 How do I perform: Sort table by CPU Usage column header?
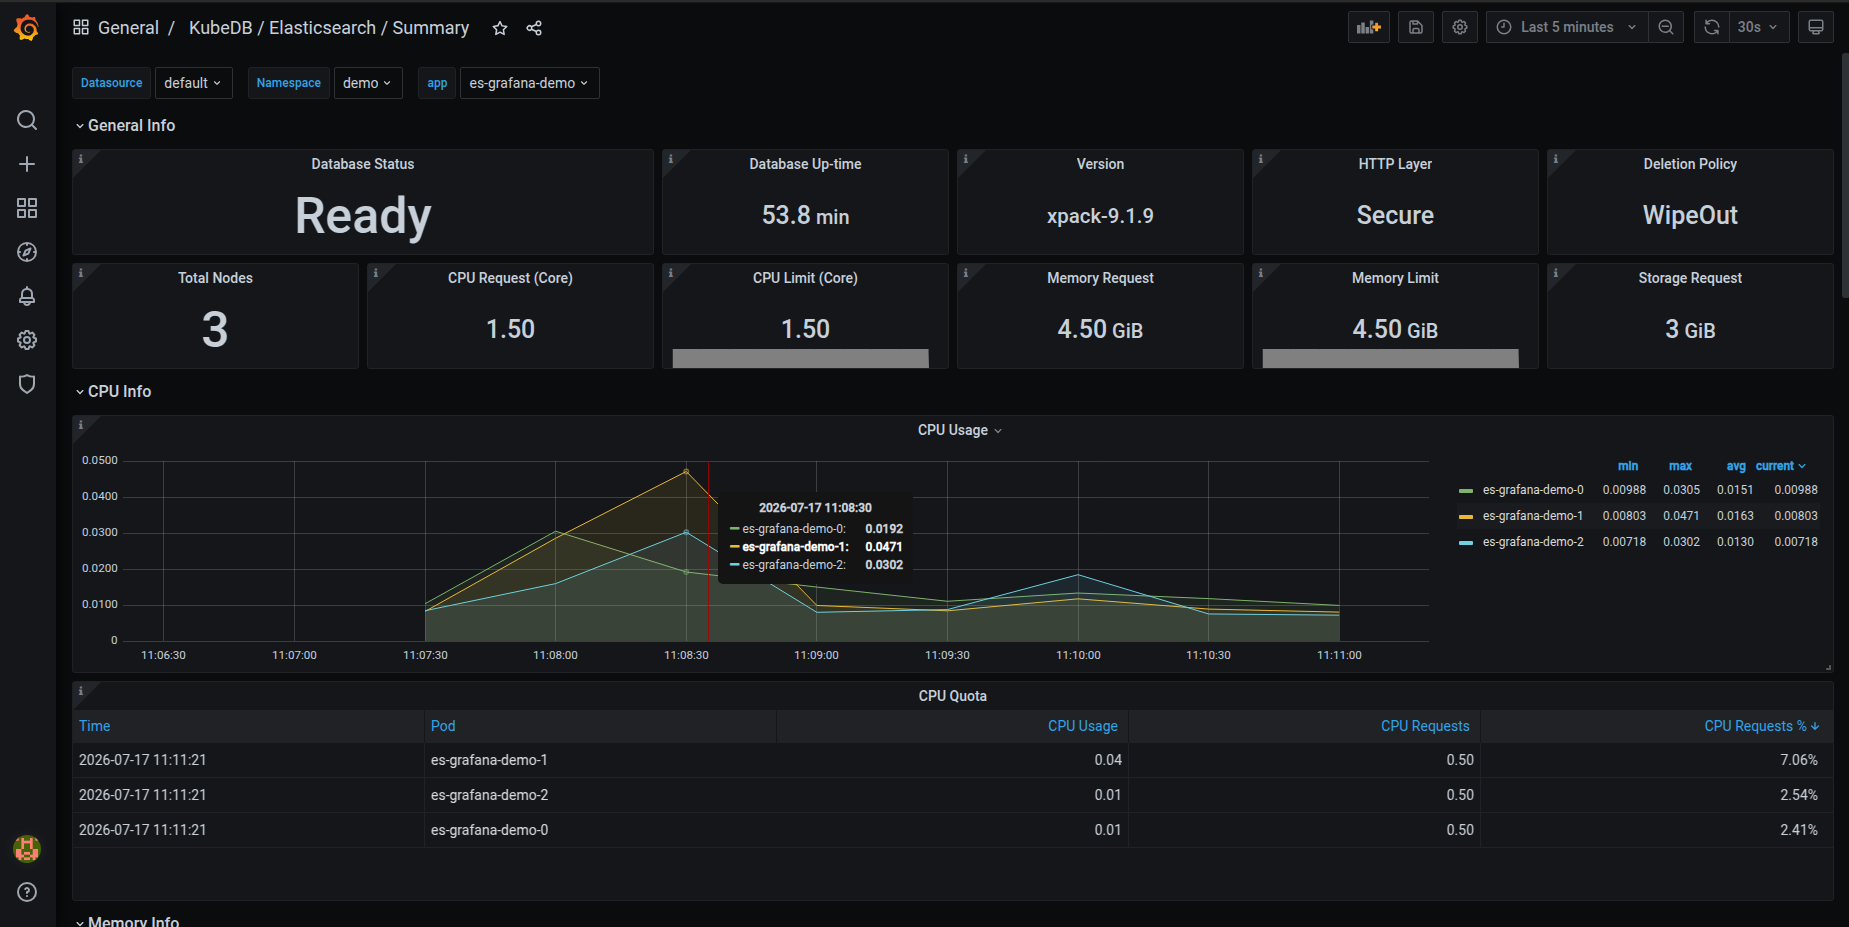tap(1082, 726)
